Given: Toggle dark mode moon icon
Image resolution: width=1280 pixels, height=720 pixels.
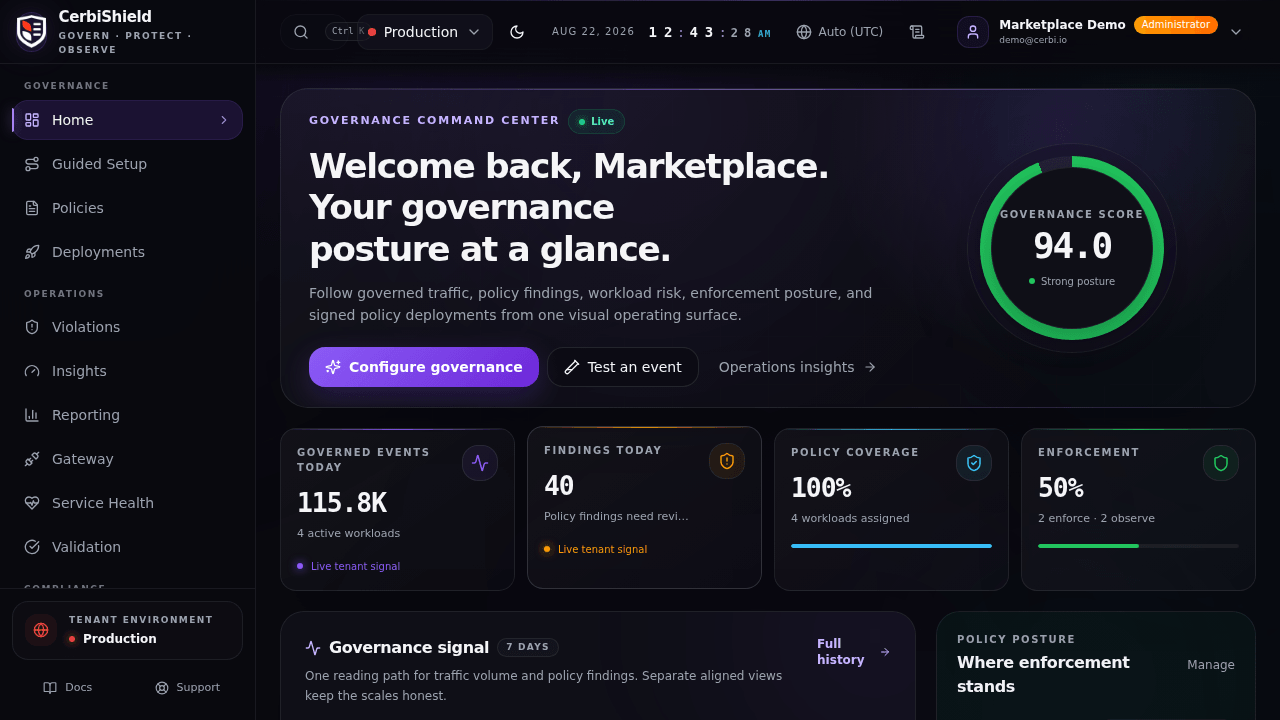Looking at the screenshot, I should point(517,32).
